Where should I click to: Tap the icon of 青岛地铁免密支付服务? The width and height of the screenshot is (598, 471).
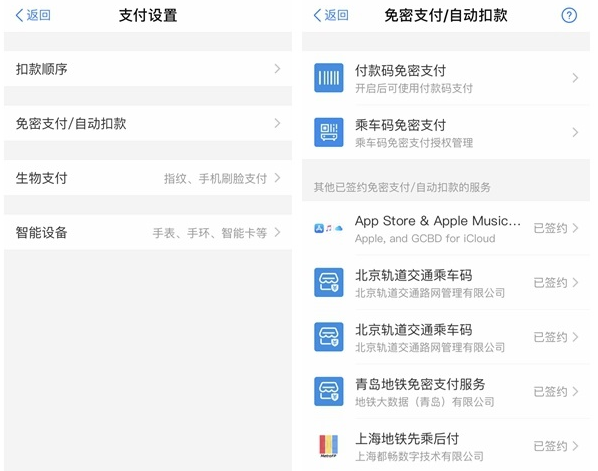(328, 391)
